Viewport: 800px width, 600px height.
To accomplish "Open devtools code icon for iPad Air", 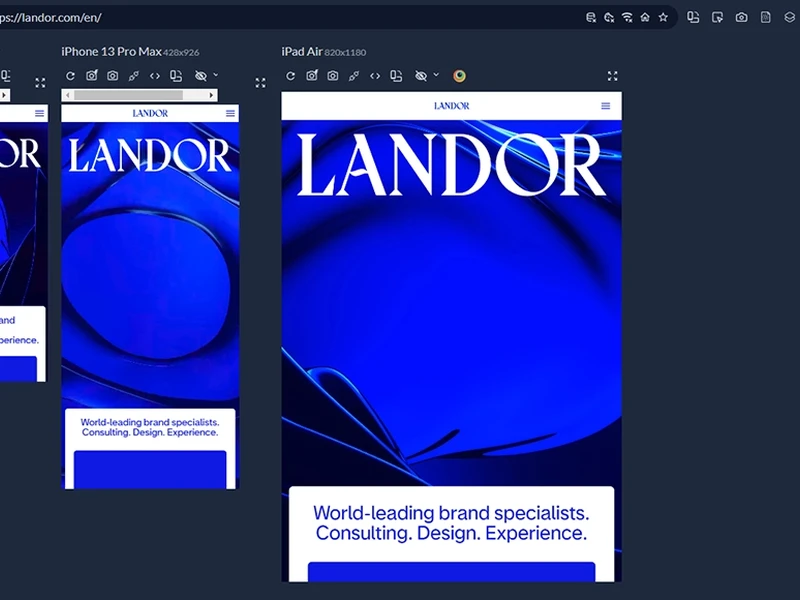I will pos(375,76).
